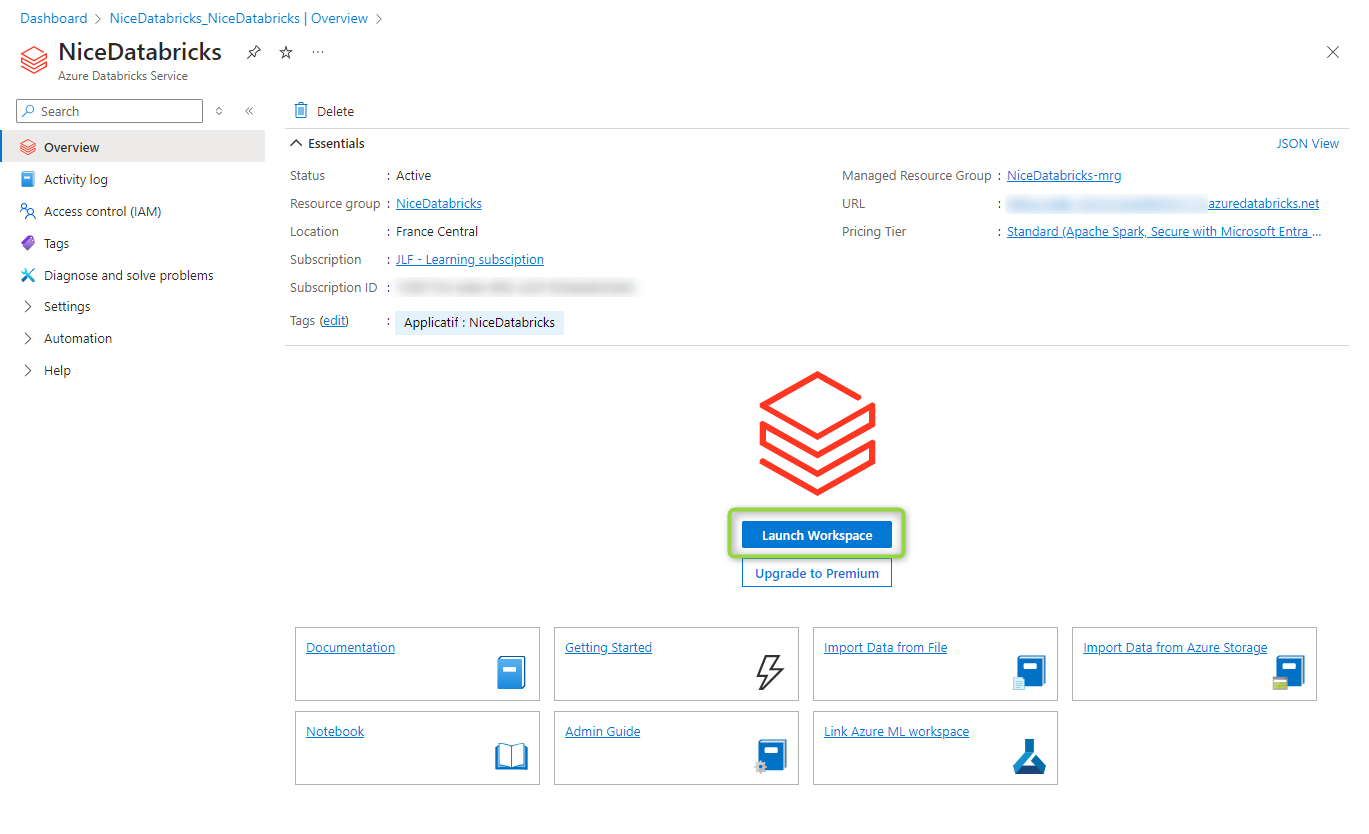The image size is (1369, 834).
Task: Select the France Central location text
Action: coord(437,231)
